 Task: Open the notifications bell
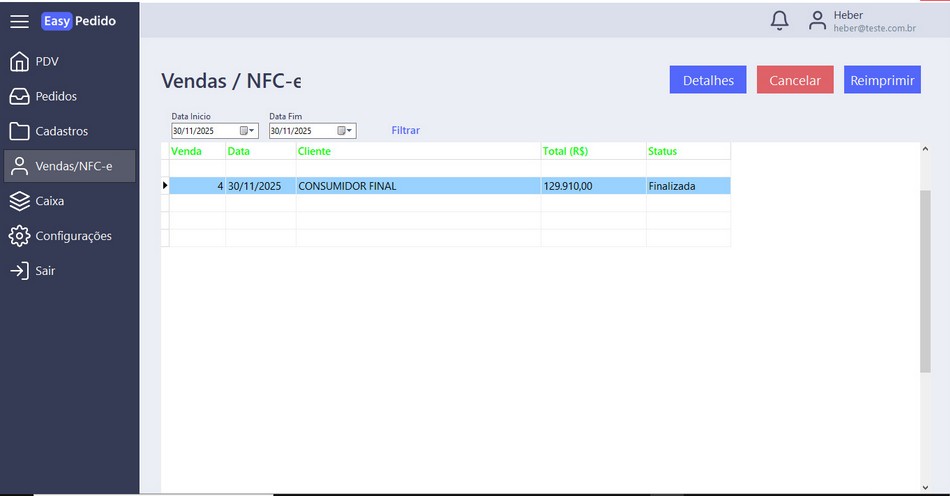tap(780, 21)
